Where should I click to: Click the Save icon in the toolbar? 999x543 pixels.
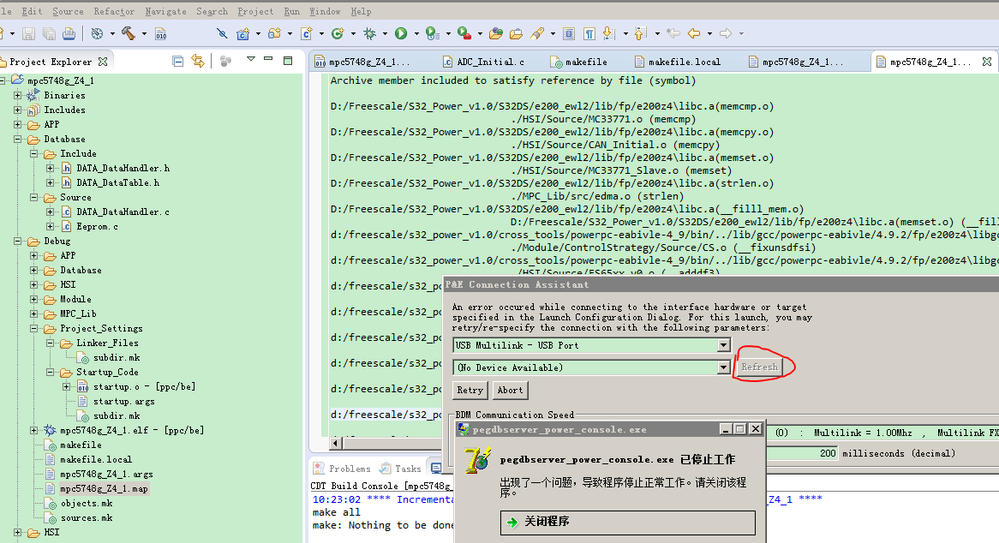[29, 34]
